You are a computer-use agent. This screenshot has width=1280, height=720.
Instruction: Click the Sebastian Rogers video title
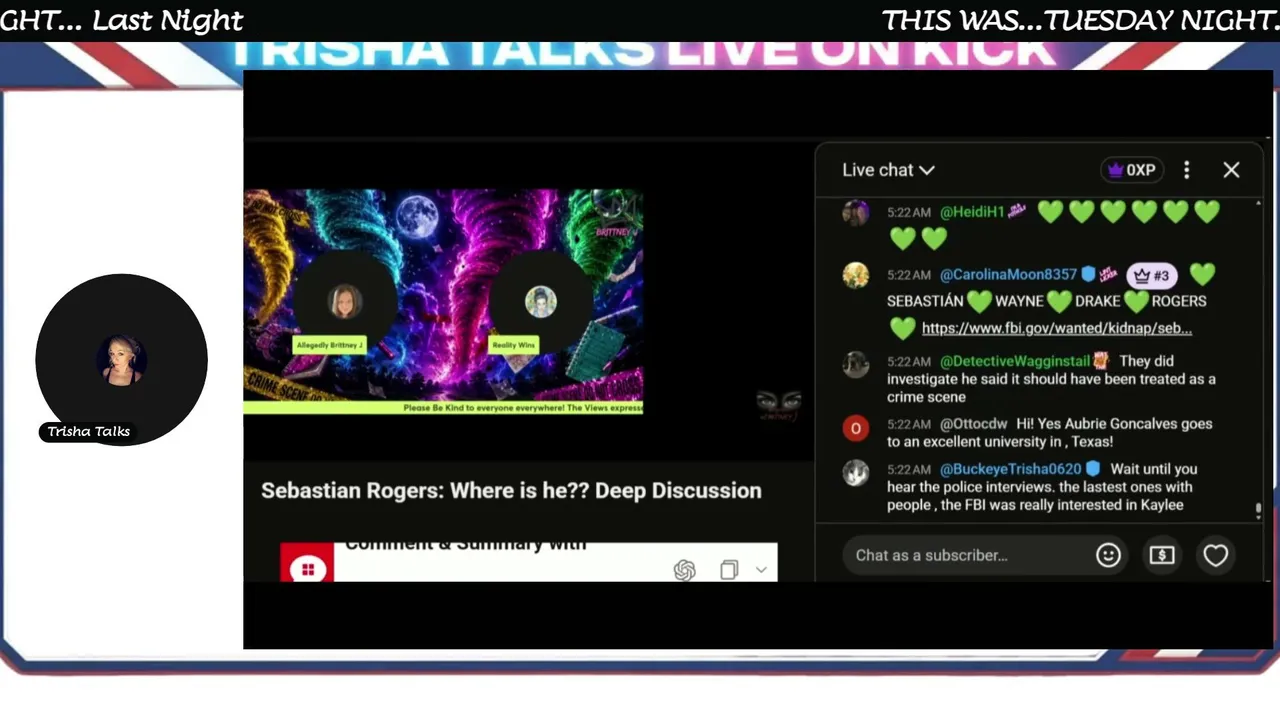pos(511,490)
